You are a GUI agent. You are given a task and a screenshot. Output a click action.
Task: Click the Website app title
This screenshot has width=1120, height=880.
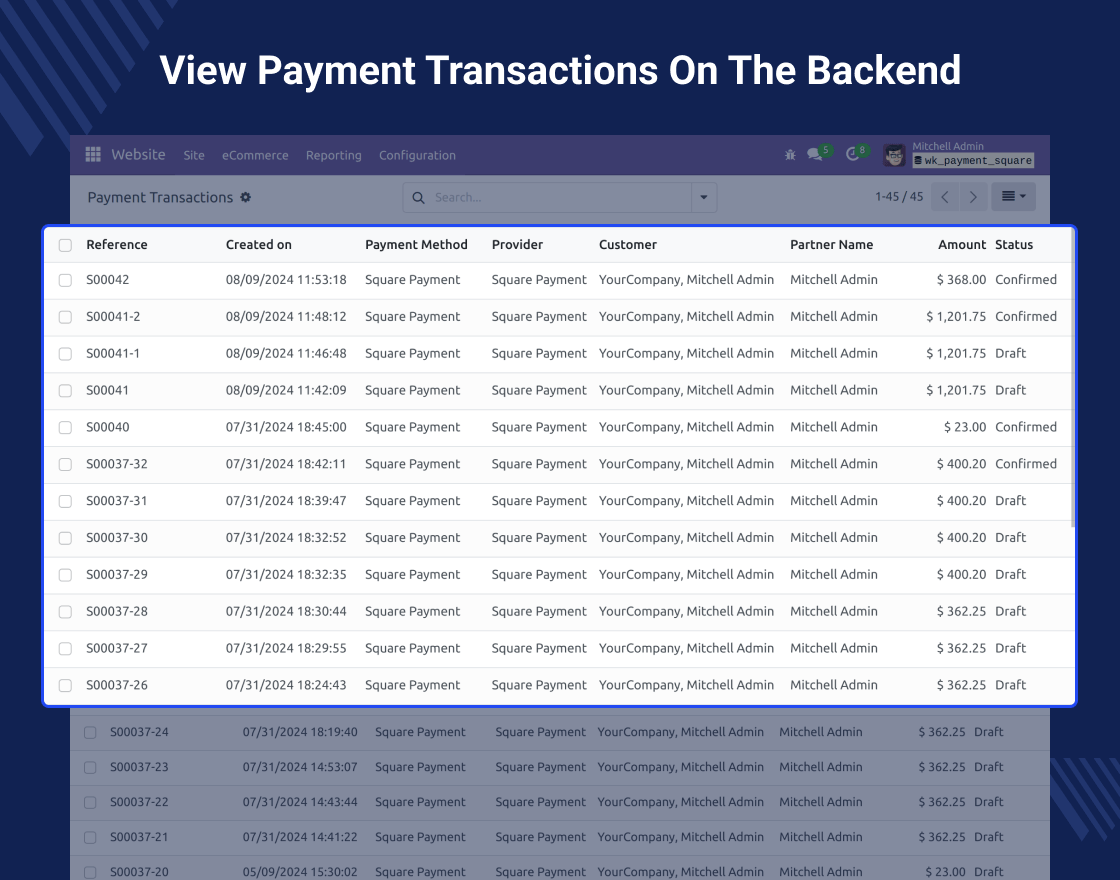138,154
